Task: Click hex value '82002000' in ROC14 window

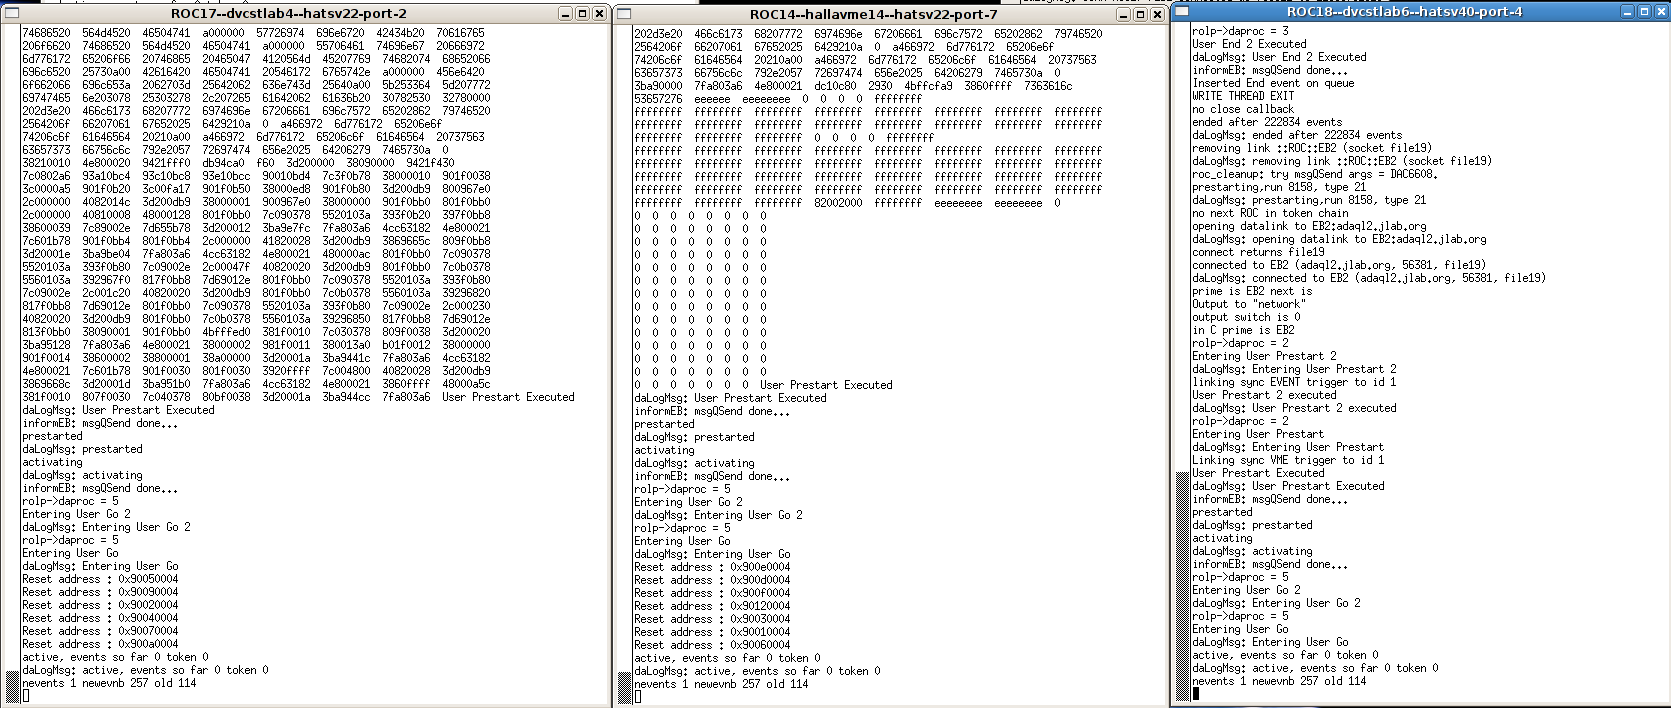Action: pyautogui.click(x=838, y=203)
